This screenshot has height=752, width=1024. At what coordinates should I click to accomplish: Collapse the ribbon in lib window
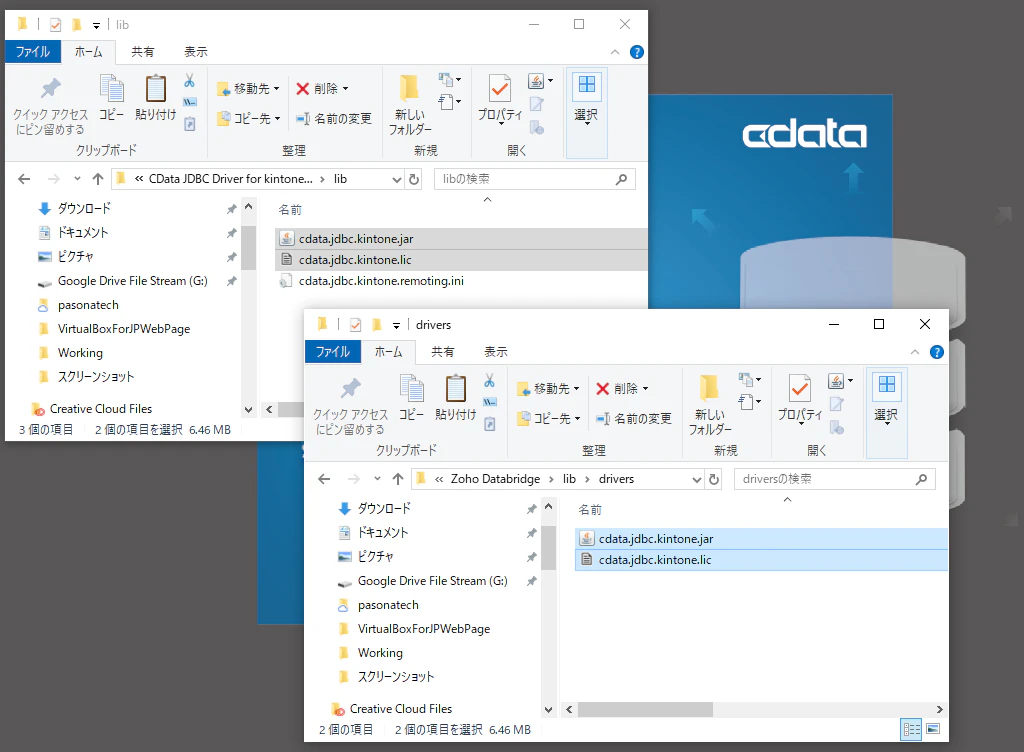pos(615,52)
